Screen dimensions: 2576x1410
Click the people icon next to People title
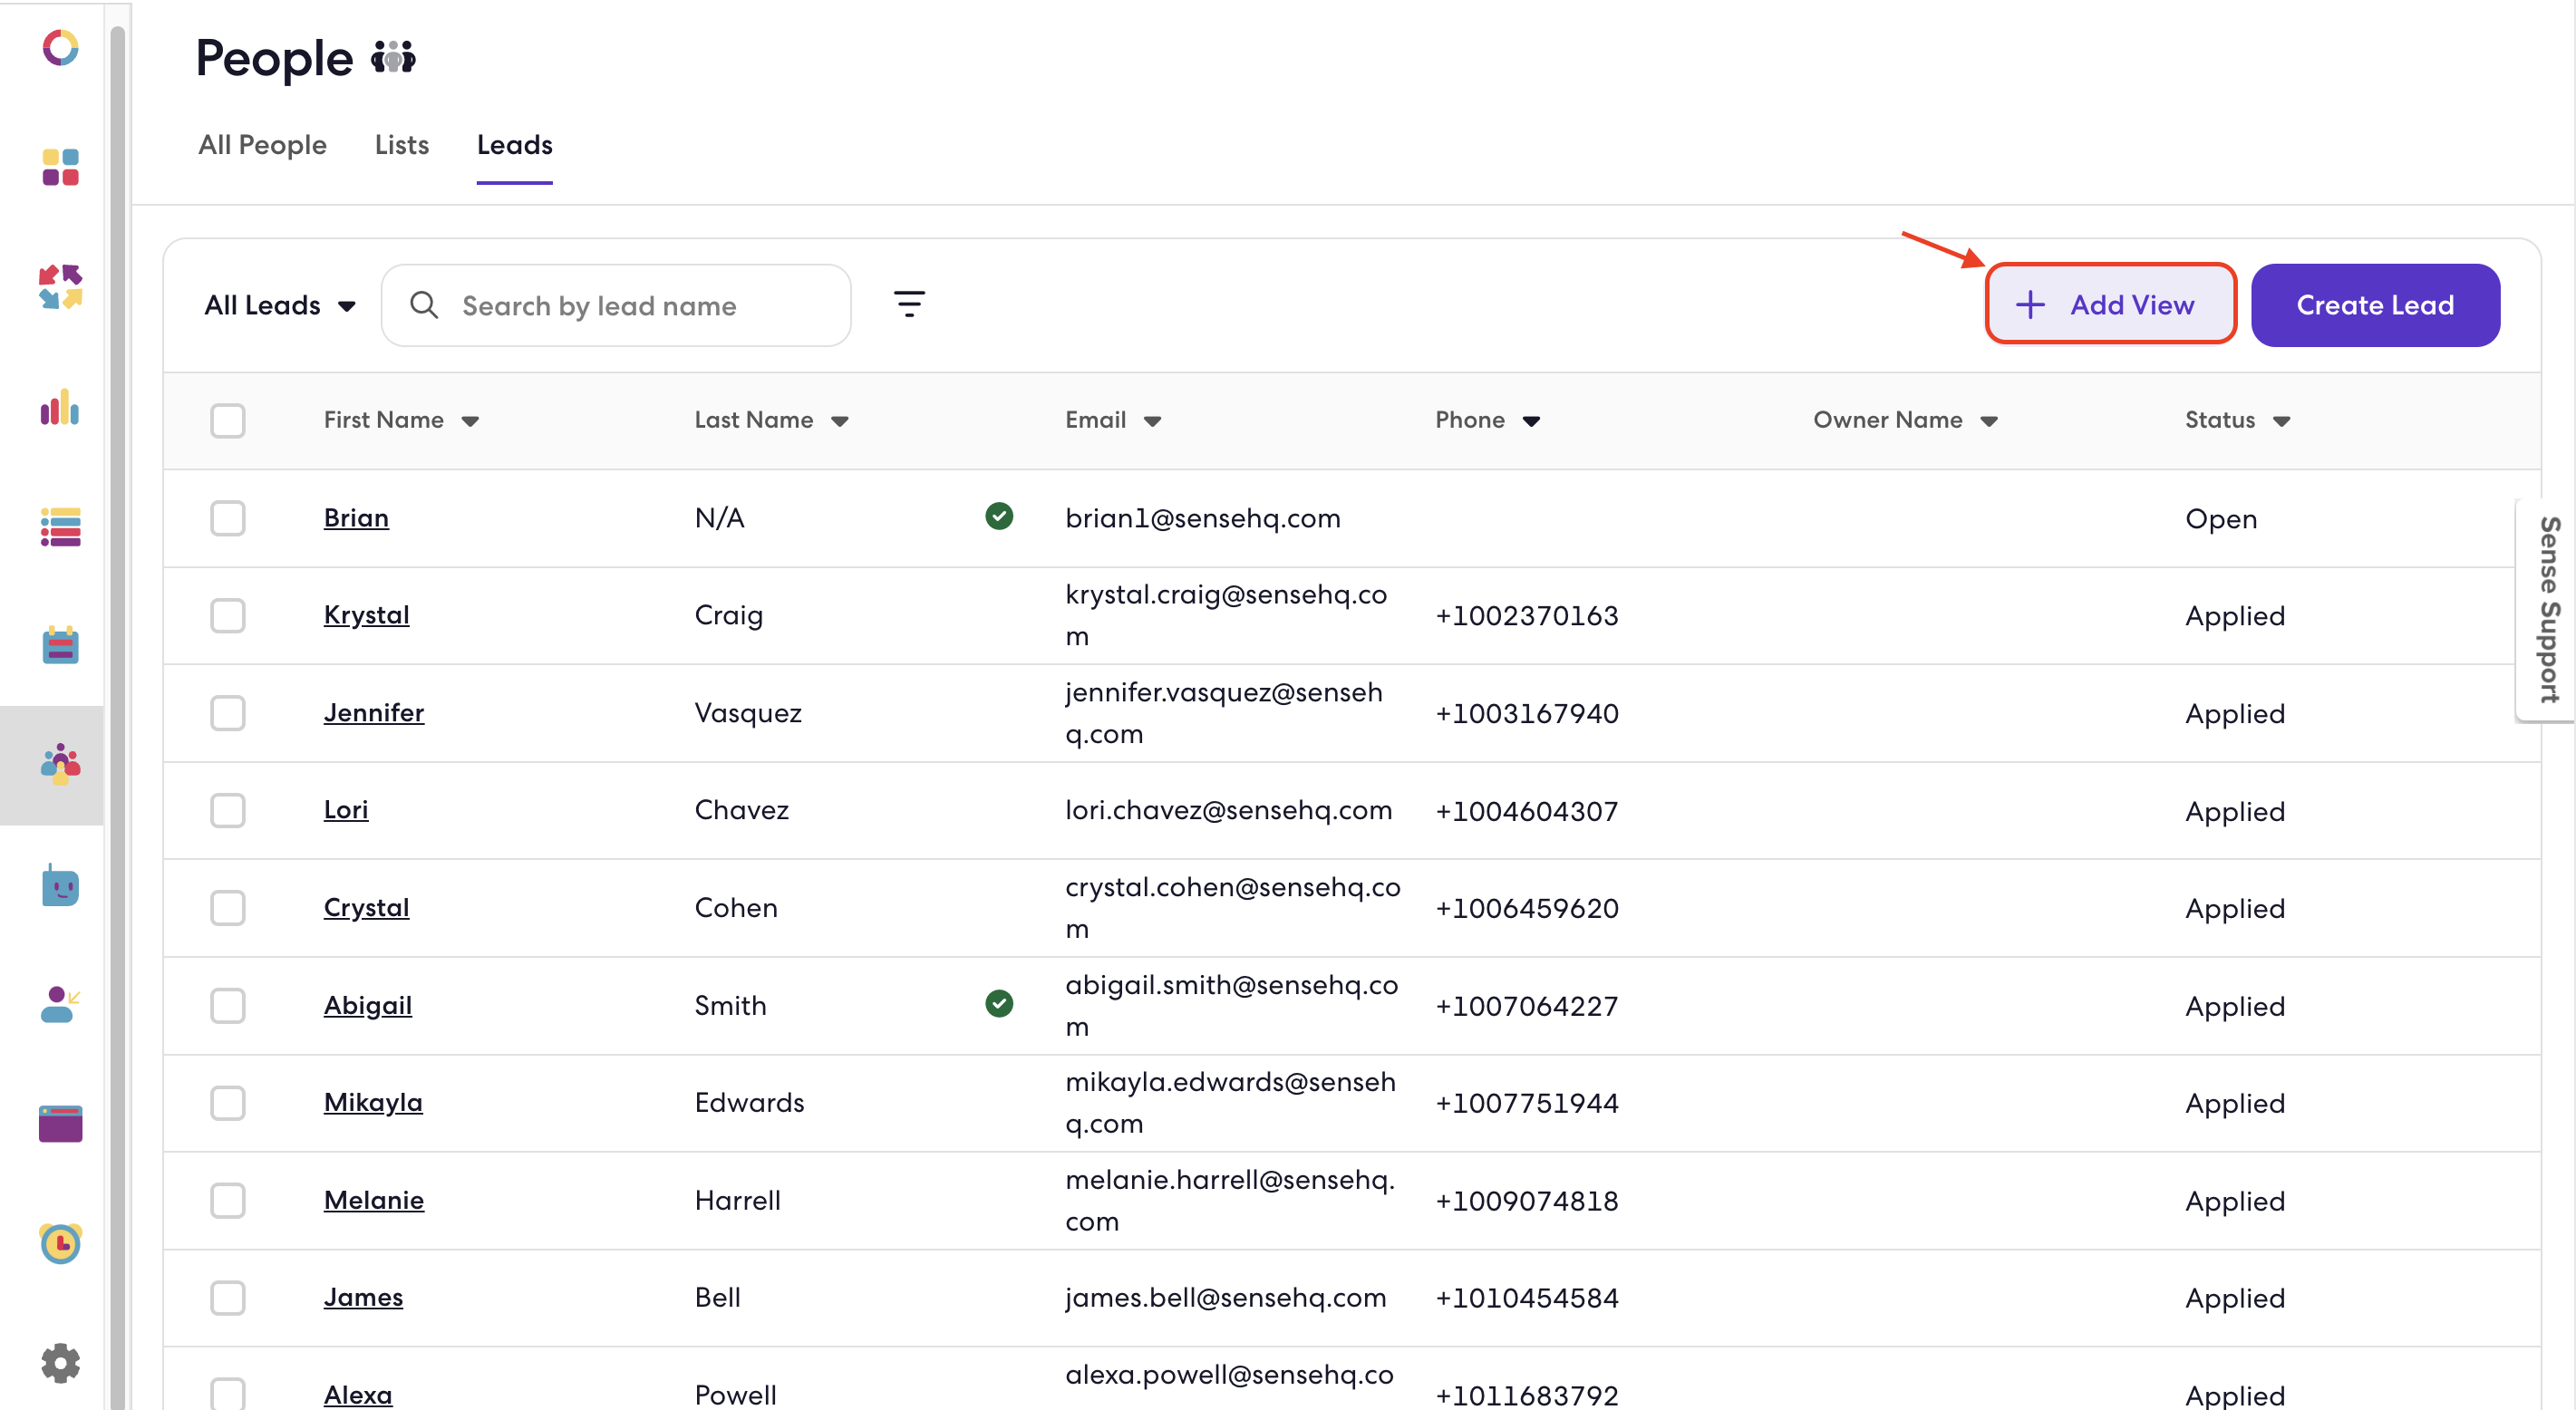click(393, 57)
